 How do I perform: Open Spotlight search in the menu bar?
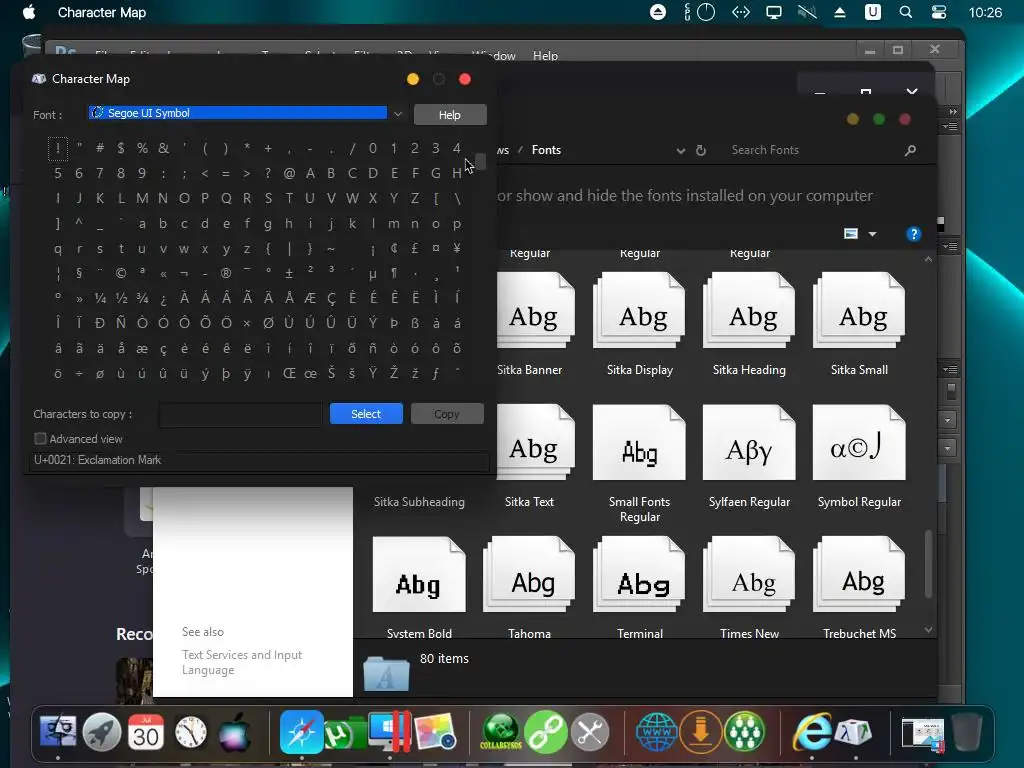point(906,12)
